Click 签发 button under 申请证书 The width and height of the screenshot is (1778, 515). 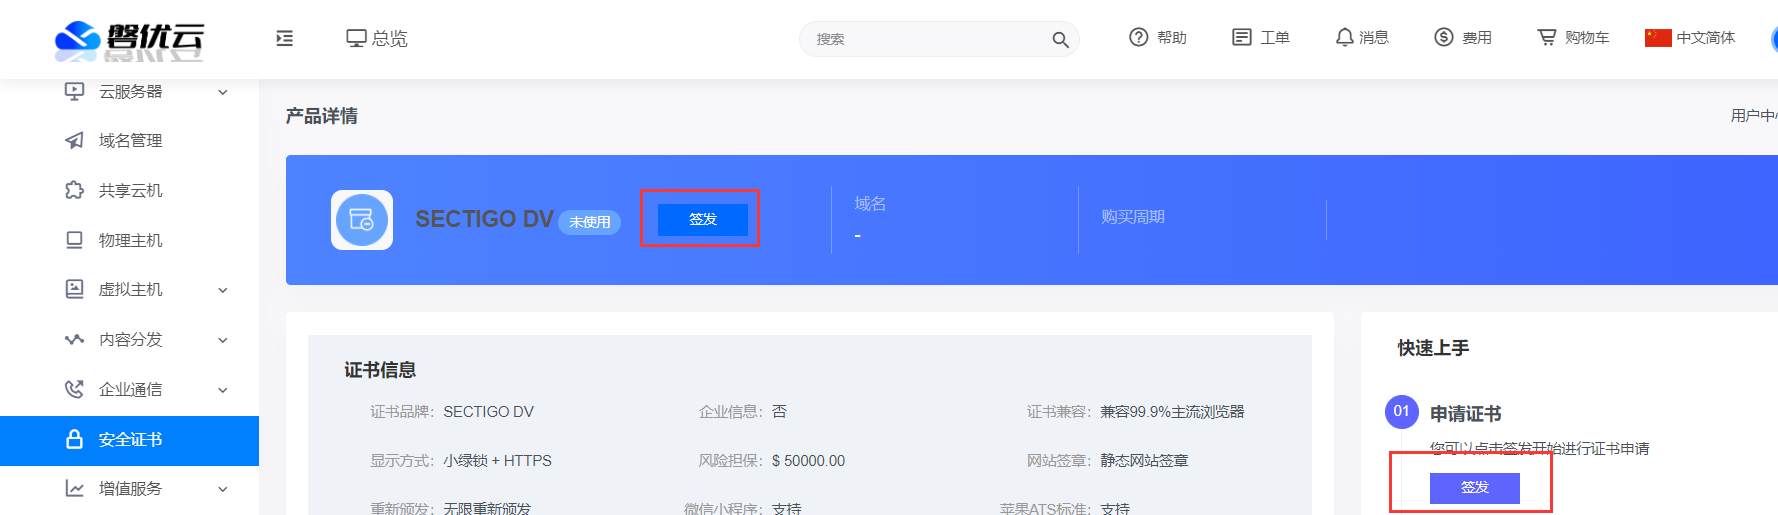(1475, 488)
